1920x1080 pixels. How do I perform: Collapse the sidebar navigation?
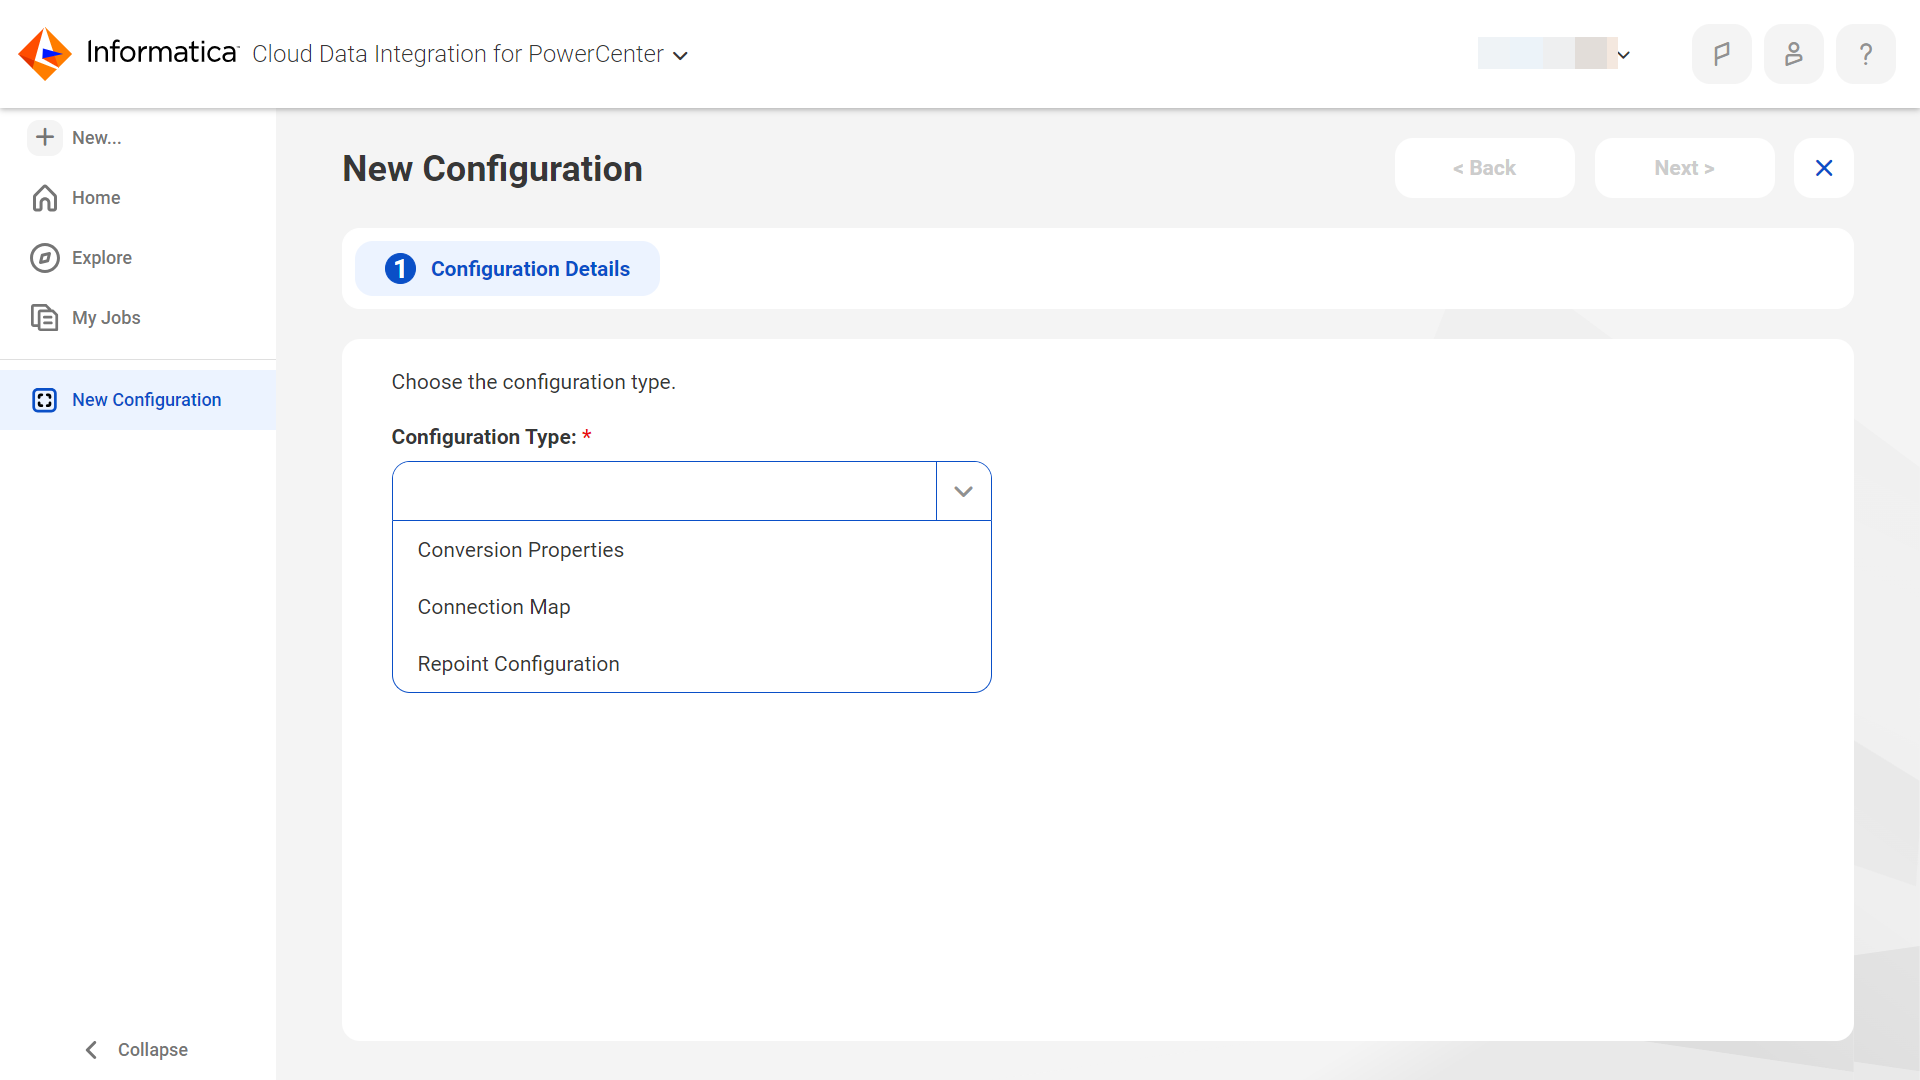pos(136,1049)
